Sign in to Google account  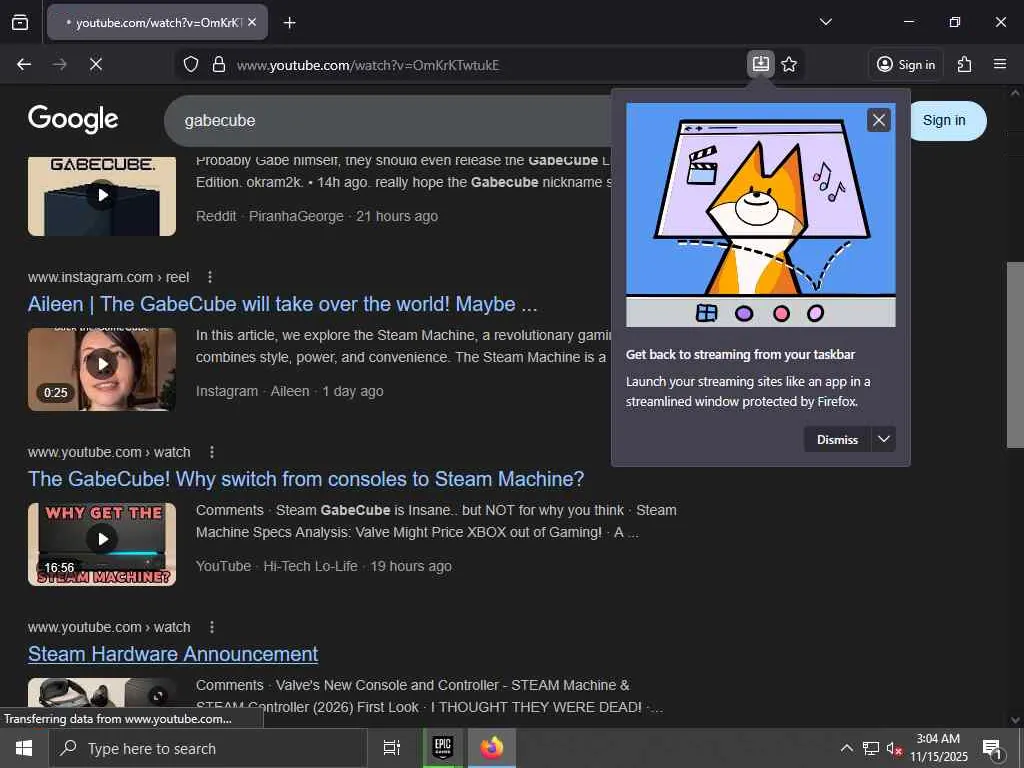(944, 121)
